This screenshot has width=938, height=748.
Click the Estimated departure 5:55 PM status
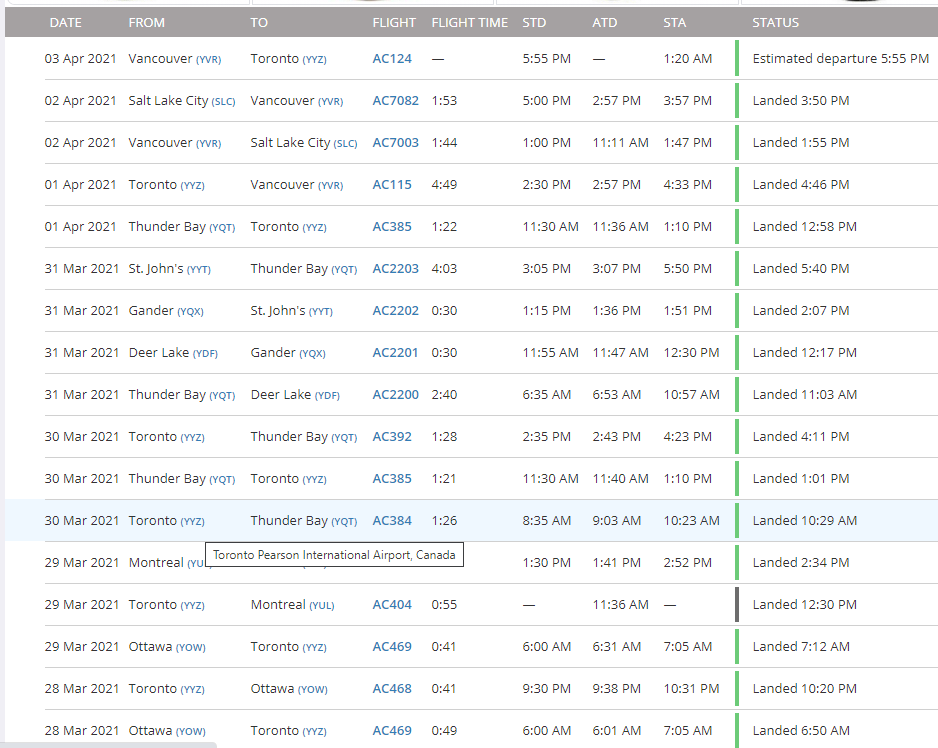point(840,59)
